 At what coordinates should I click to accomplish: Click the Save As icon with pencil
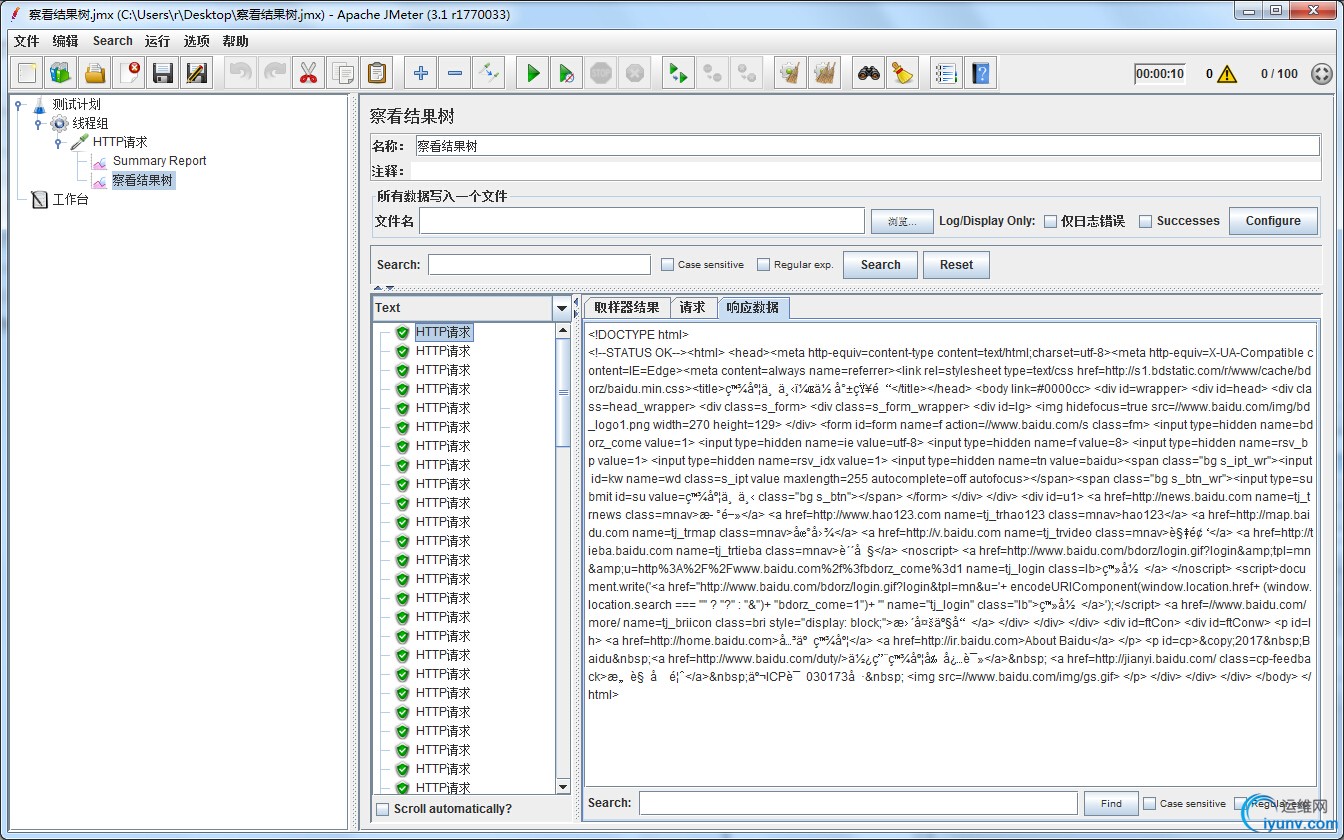(x=197, y=73)
